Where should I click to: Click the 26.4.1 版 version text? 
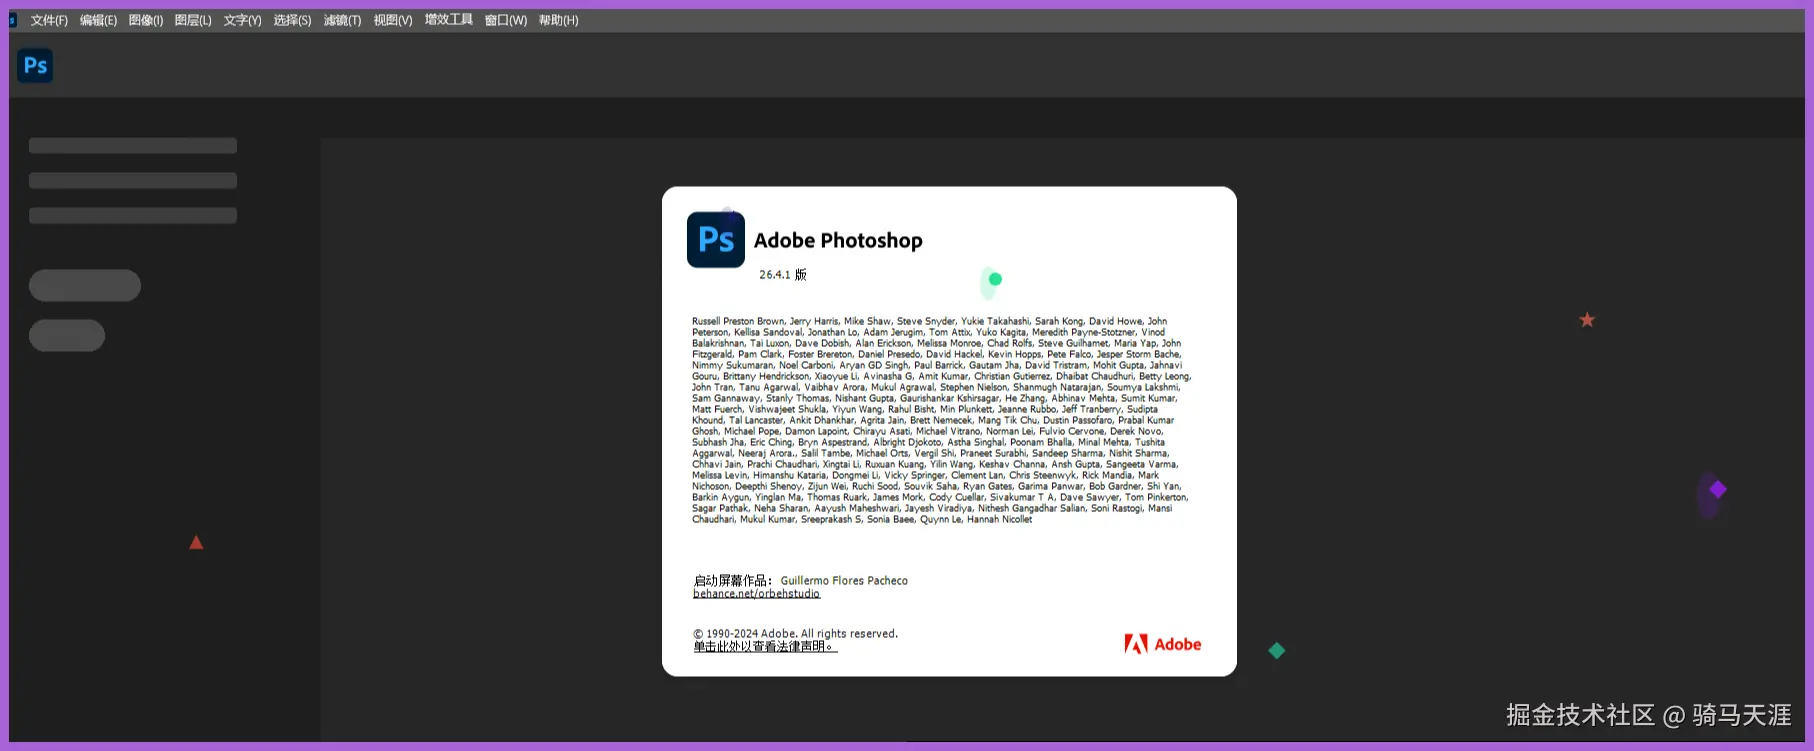click(783, 274)
